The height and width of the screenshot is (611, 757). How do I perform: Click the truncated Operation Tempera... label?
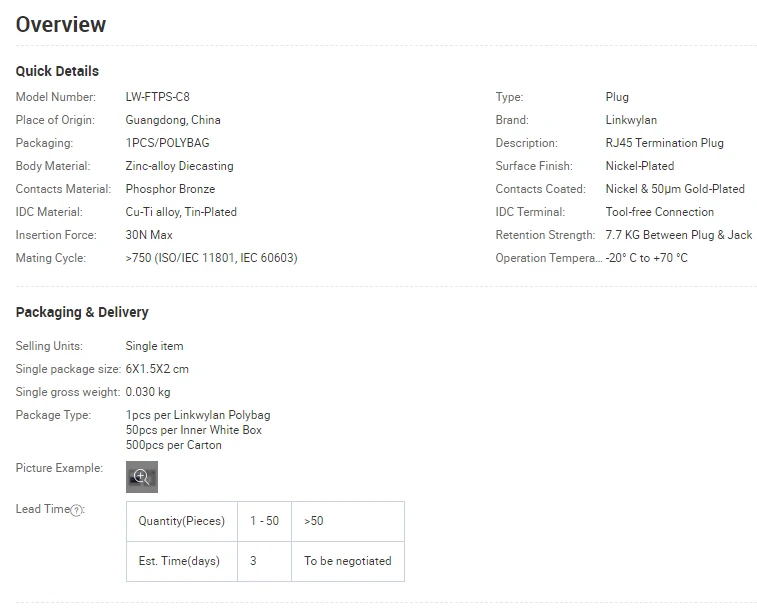[548, 258]
